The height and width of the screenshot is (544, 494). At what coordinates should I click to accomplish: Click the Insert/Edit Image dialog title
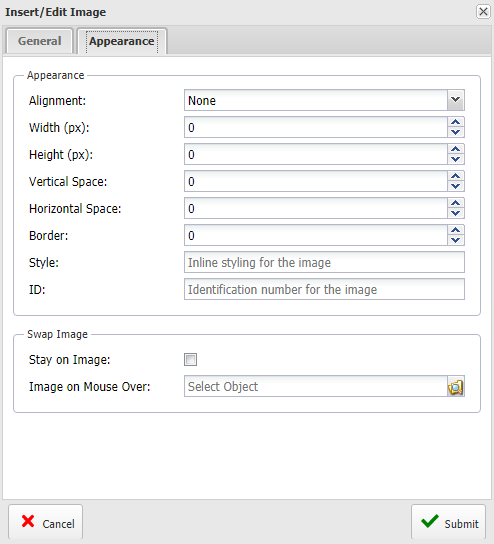[56, 12]
